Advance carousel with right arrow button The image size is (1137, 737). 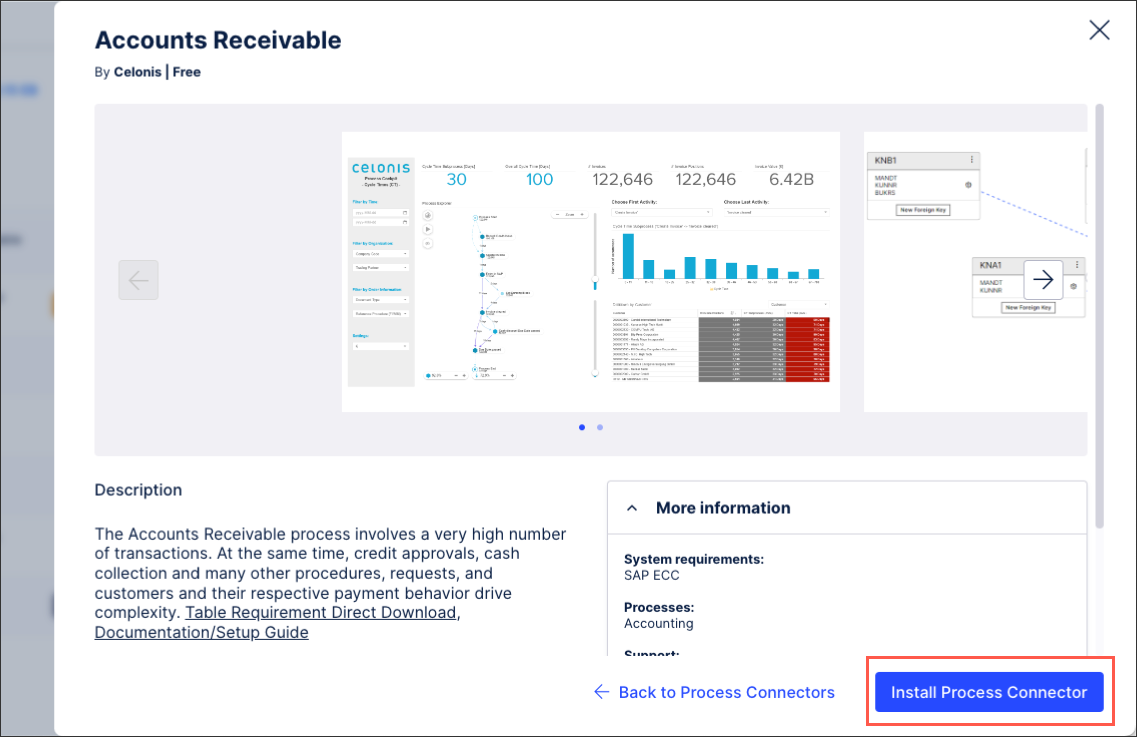point(1043,279)
